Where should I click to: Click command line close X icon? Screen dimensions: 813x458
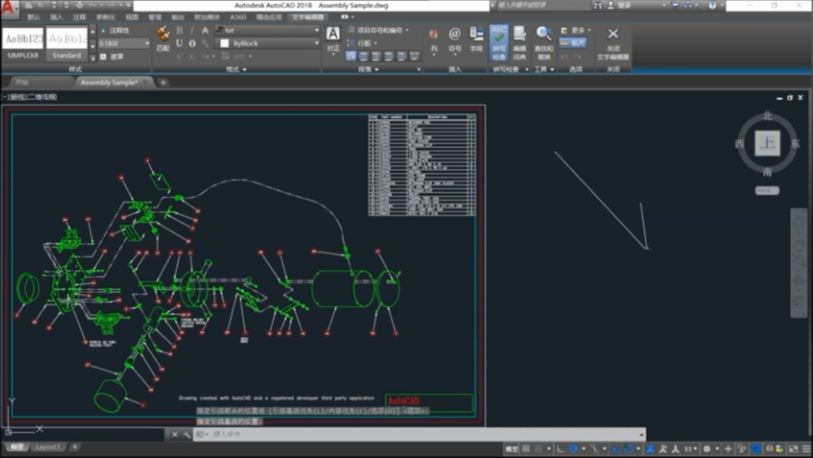(175, 435)
